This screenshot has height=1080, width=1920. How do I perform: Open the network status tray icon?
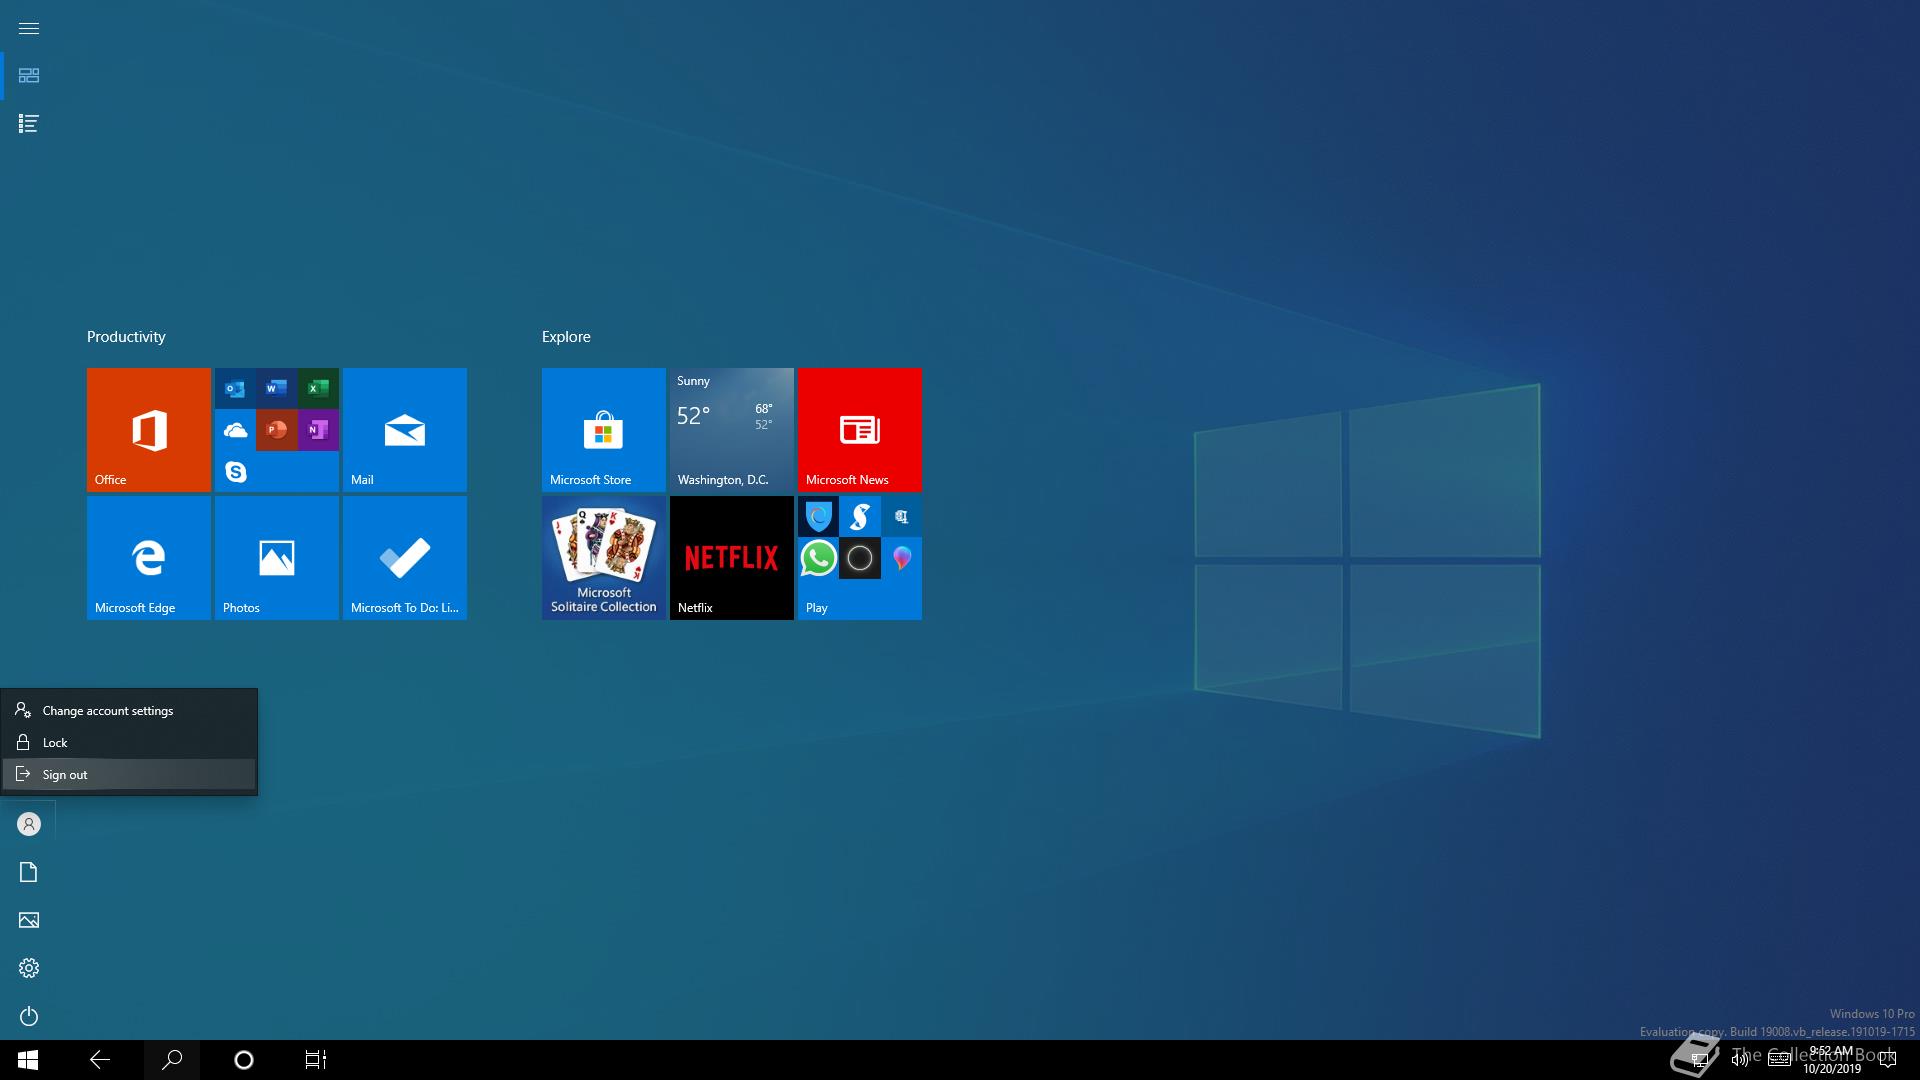pyautogui.click(x=1699, y=1060)
